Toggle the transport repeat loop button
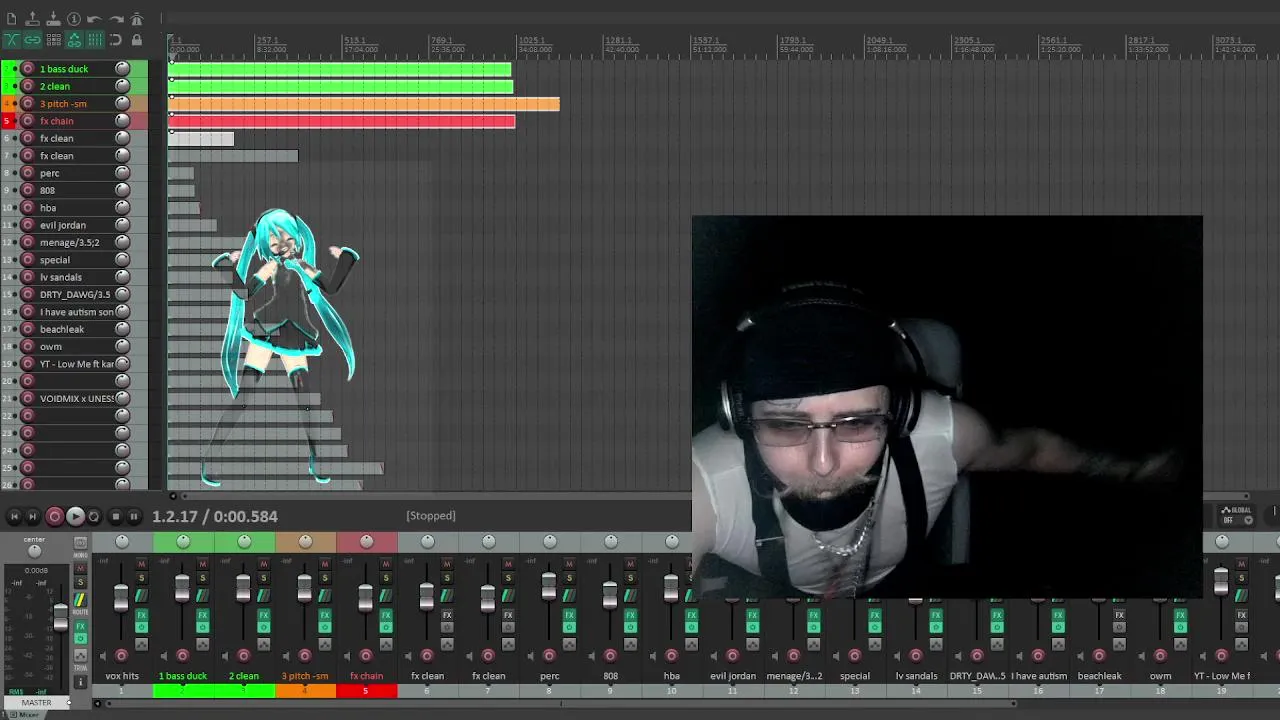1280x720 pixels. click(x=94, y=516)
